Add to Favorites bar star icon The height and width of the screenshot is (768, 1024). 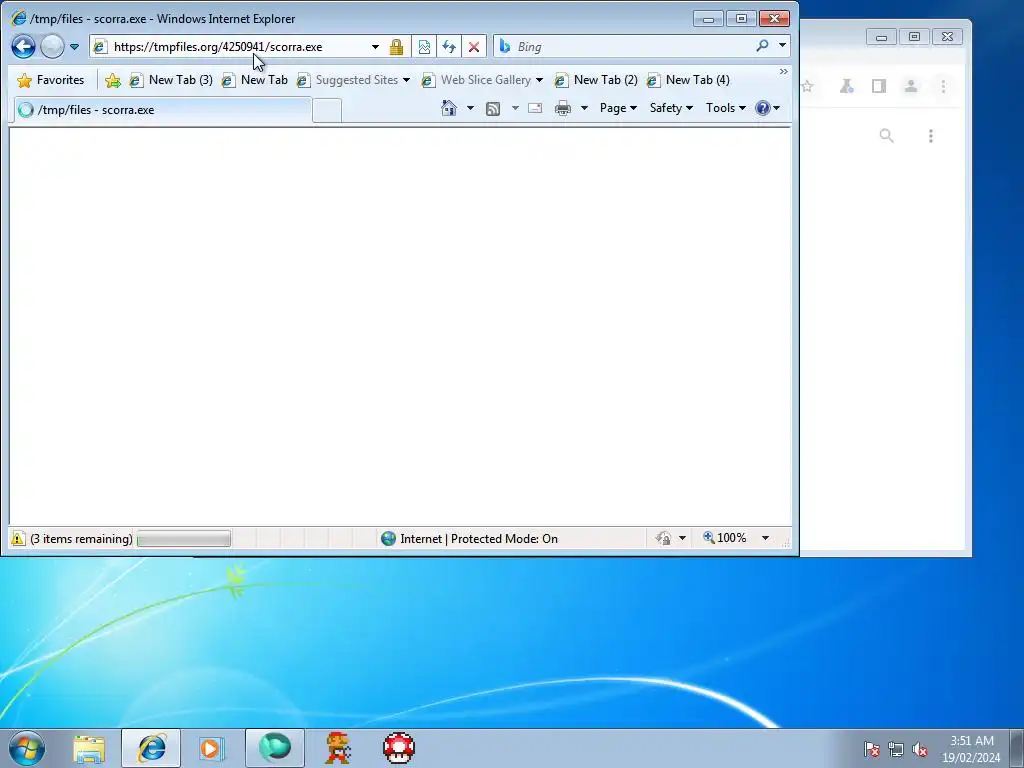coord(113,80)
